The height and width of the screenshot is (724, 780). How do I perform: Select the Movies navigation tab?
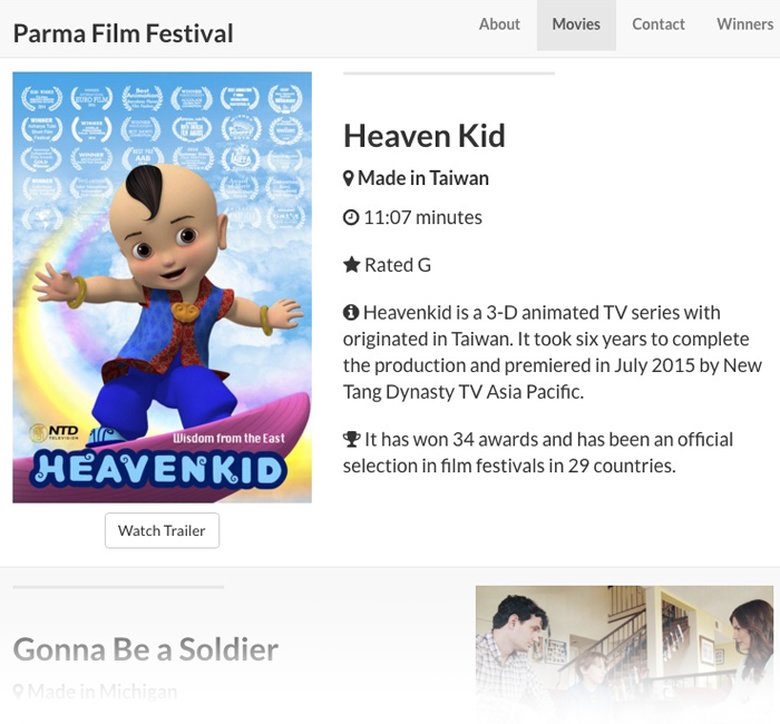click(x=576, y=24)
